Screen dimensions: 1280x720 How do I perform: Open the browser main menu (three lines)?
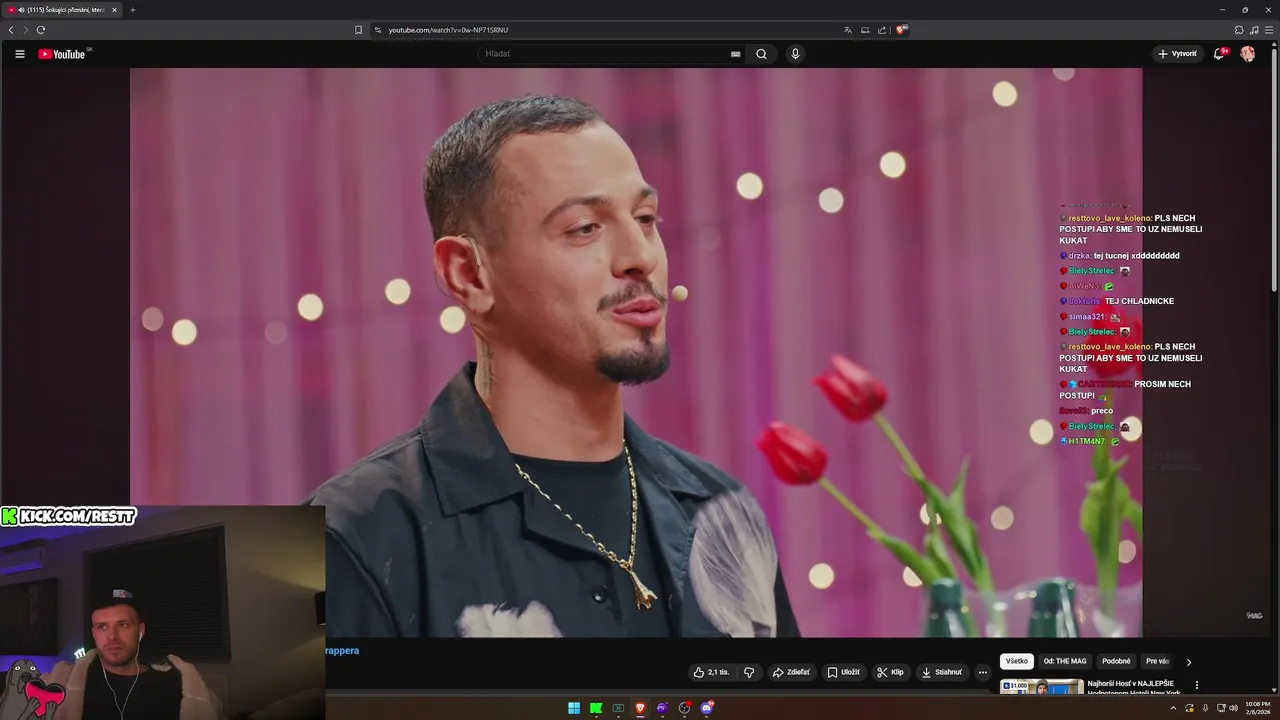pyautogui.click(x=1269, y=30)
